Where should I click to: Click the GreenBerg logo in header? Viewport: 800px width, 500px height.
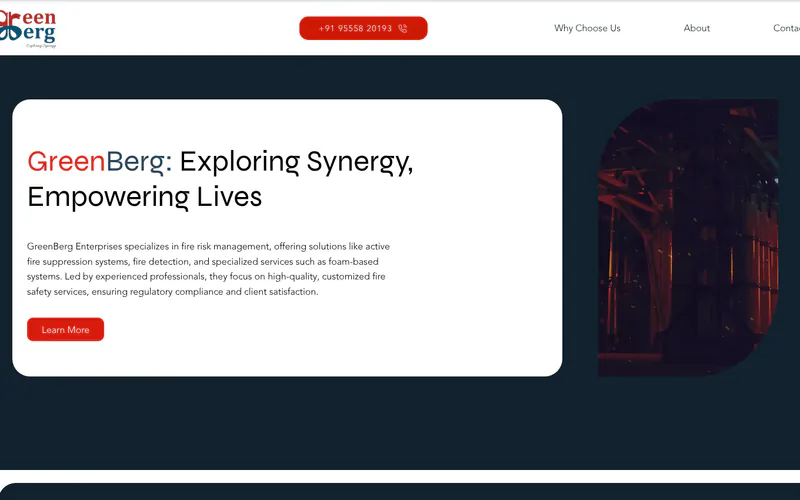(x=28, y=29)
